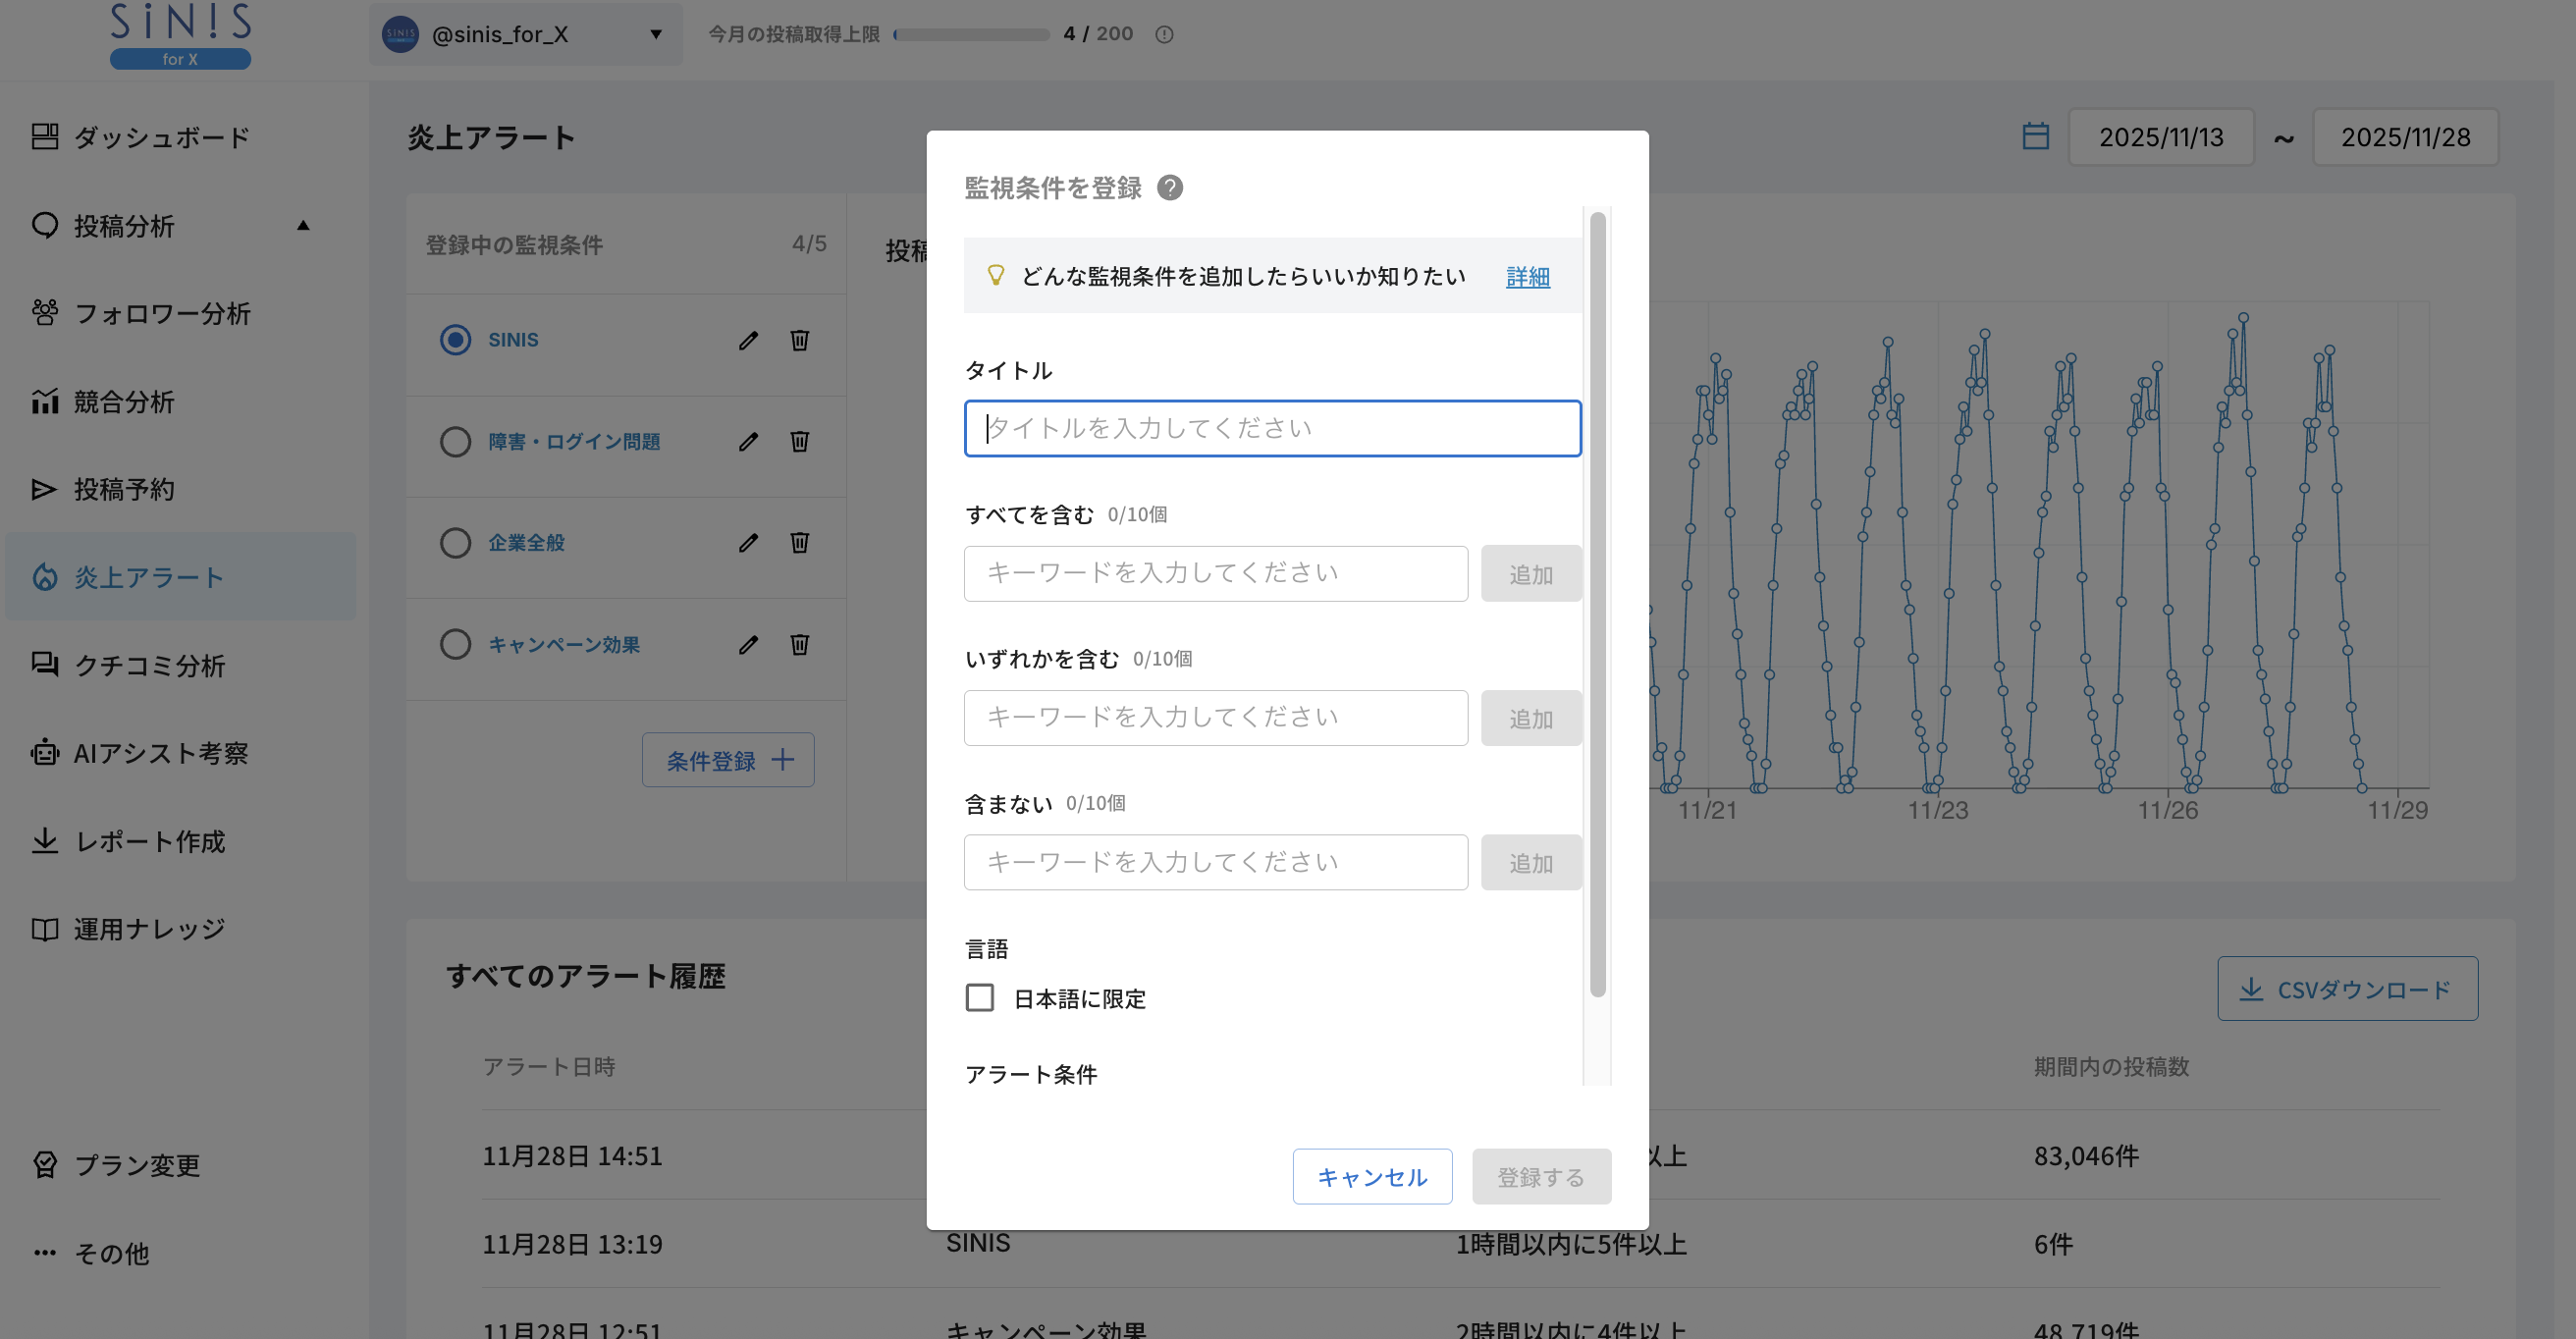
Task: Open 競合分析 from the sidebar
Action: pyautogui.click(x=46, y=401)
